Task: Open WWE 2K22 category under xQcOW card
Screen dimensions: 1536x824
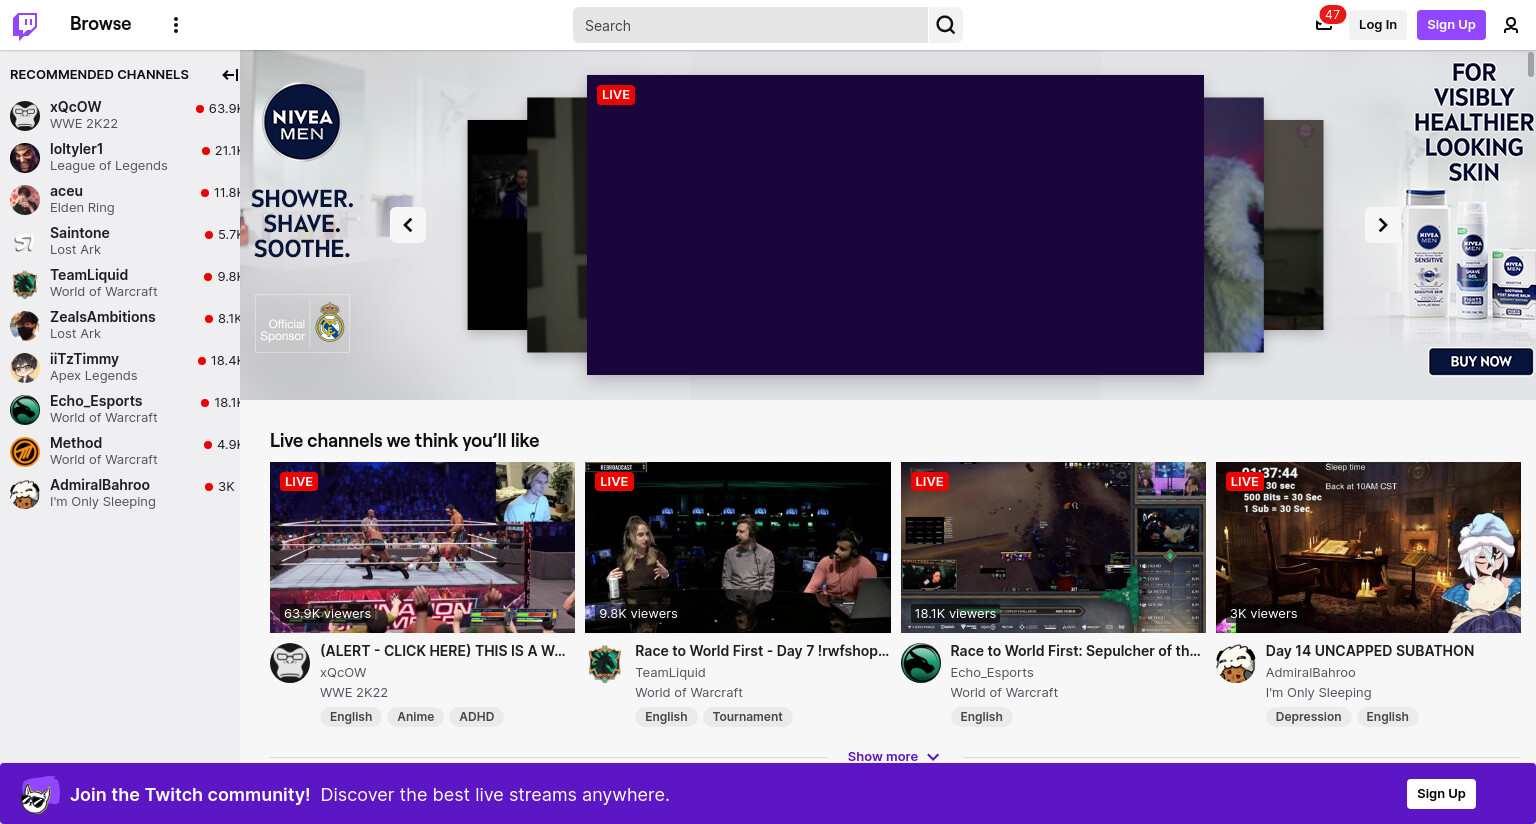Action: (x=354, y=693)
